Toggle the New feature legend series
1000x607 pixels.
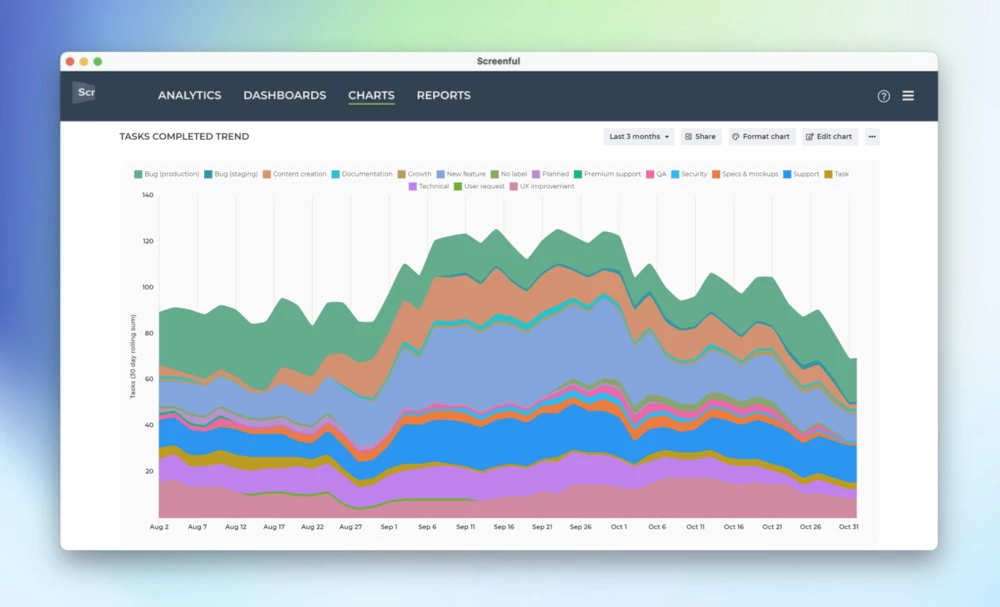461,174
